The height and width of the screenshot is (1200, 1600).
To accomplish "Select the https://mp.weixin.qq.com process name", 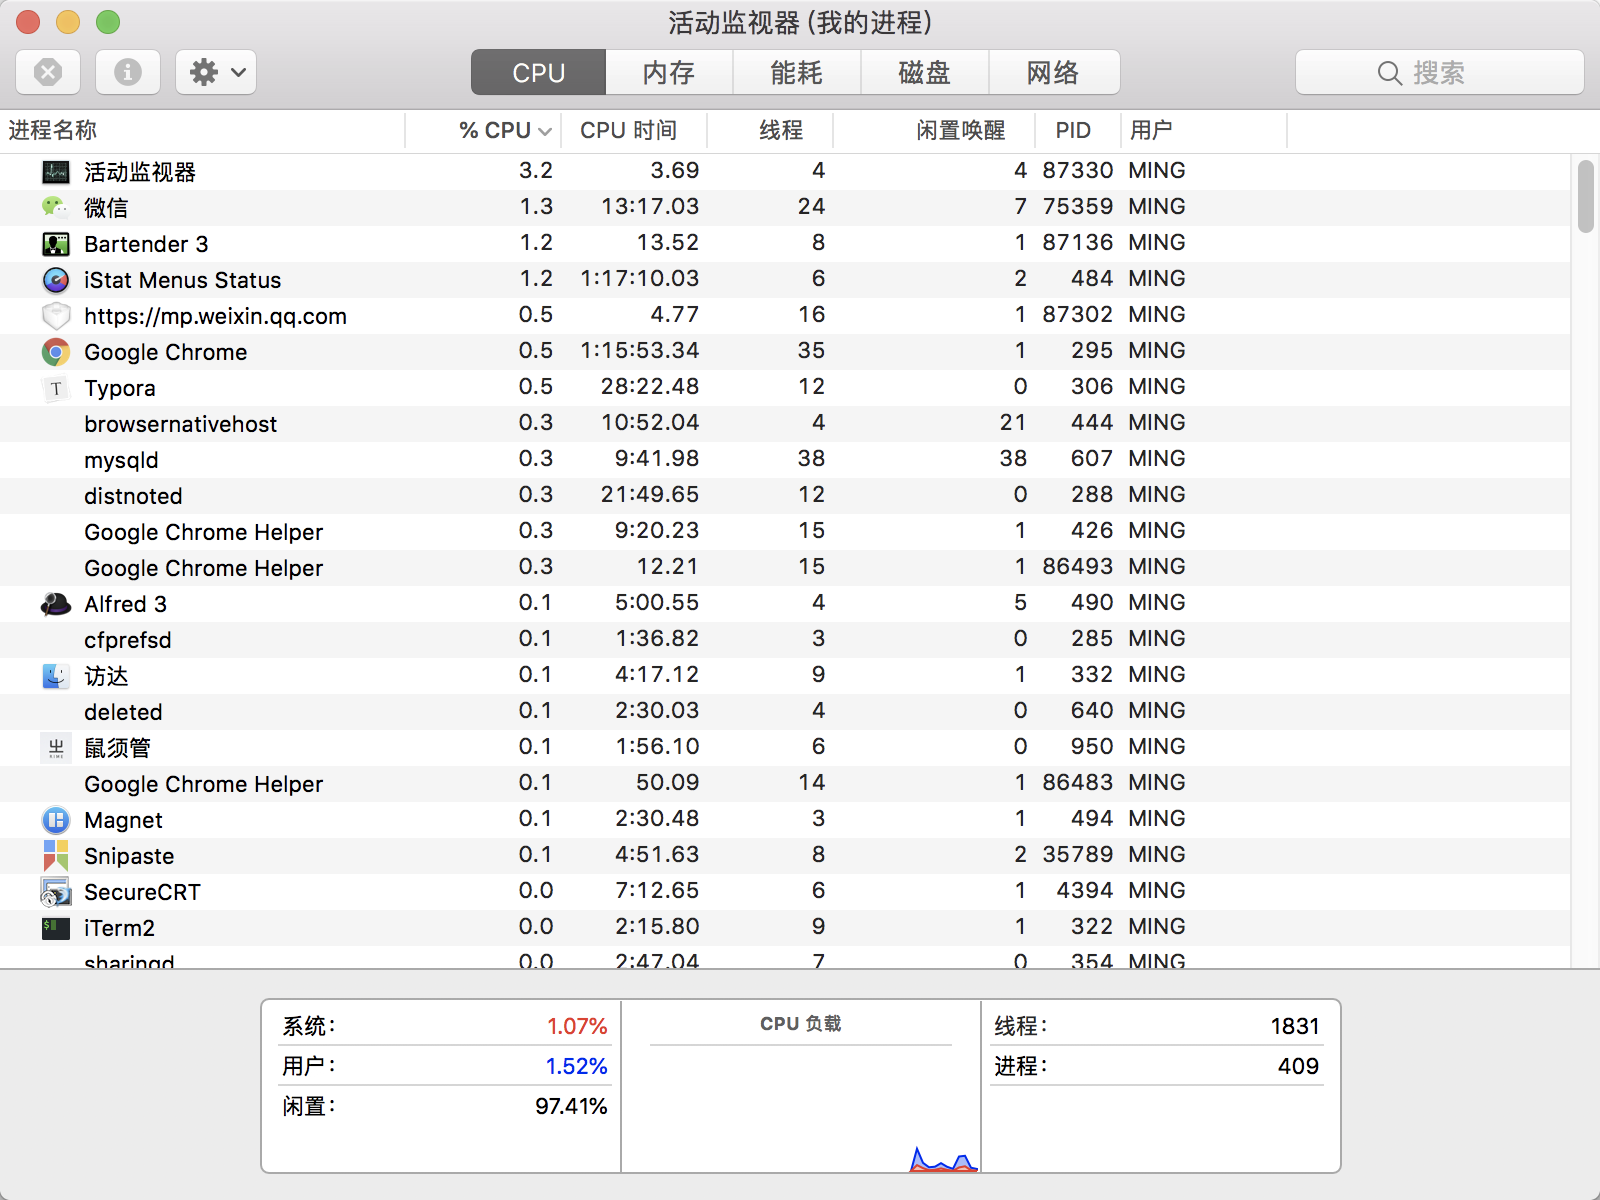I will click(x=215, y=317).
